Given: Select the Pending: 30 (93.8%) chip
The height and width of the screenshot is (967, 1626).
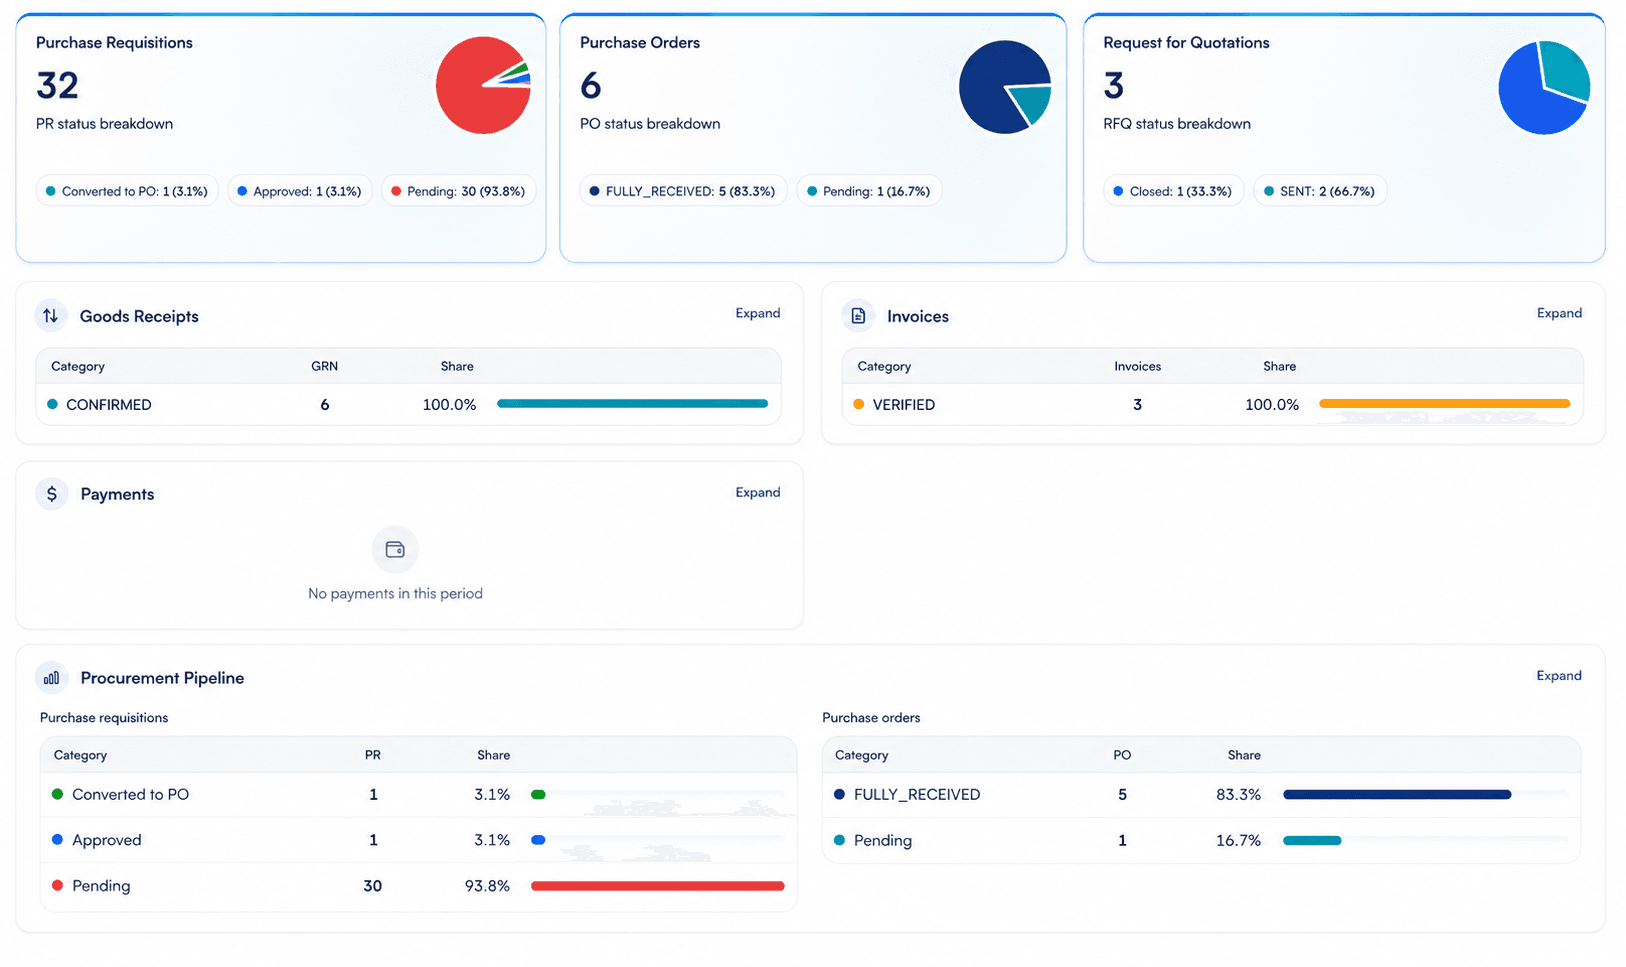Looking at the screenshot, I should tap(459, 191).
